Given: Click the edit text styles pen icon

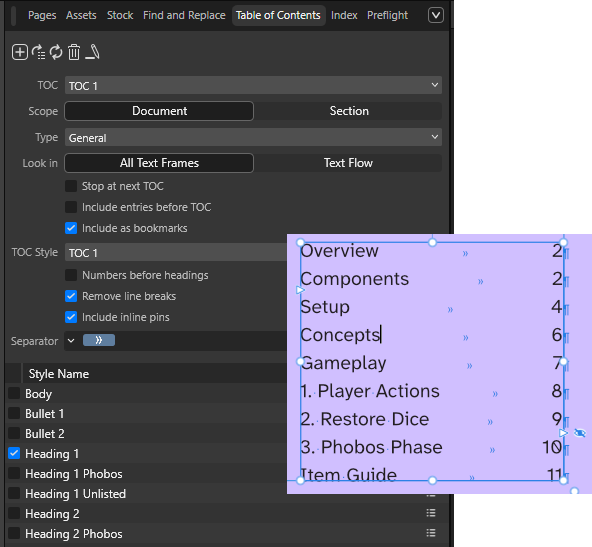Looking at the screenshot, I should 92,52.
